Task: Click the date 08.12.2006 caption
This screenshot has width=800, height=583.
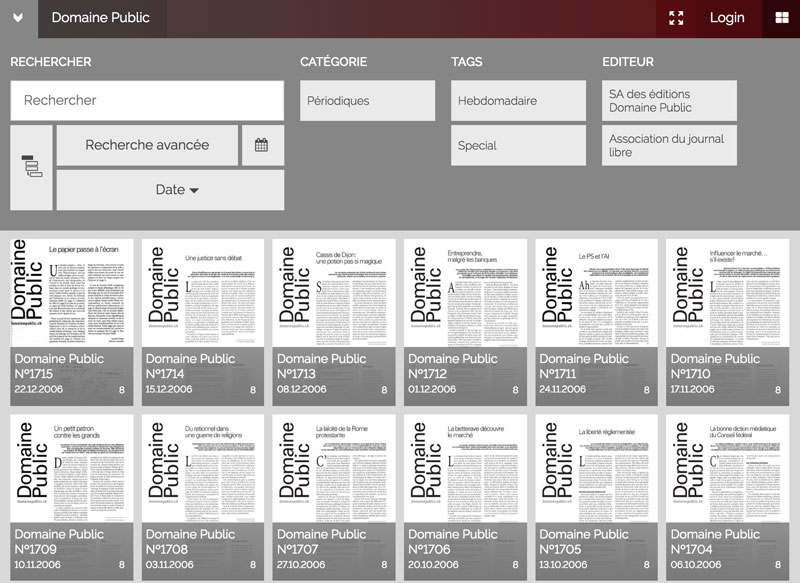Action: coord(302,389)
